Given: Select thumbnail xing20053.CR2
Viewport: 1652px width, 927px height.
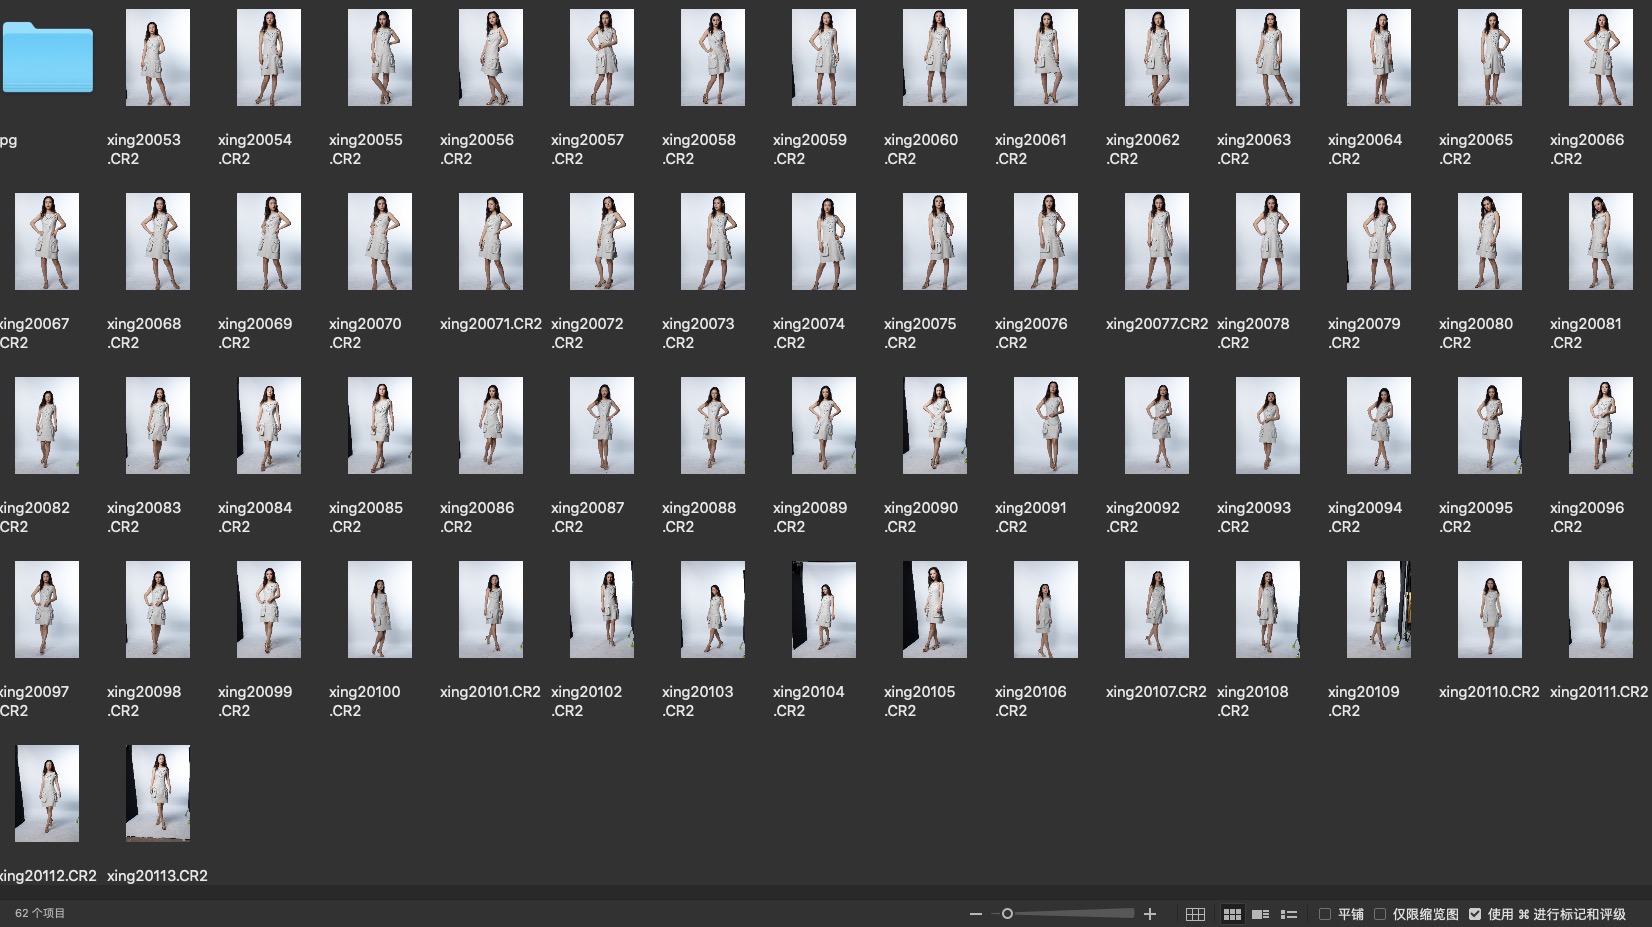Looking at the screenshot, I should [157, 58].
